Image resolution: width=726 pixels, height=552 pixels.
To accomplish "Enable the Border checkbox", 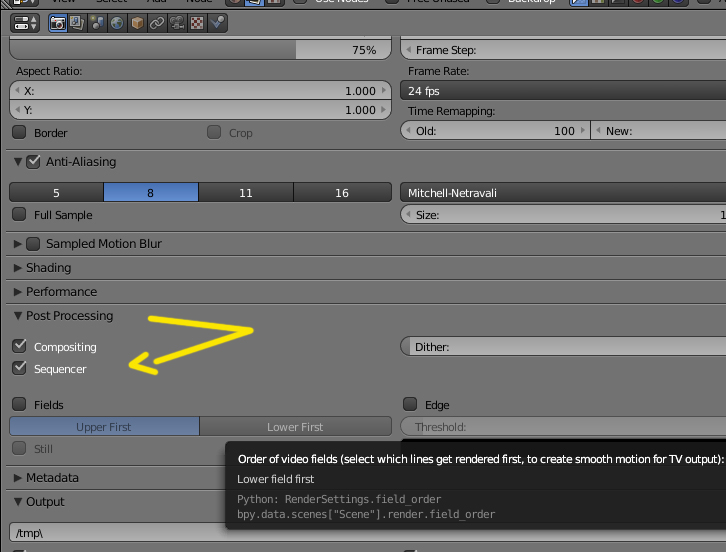I will pos(19,132).
